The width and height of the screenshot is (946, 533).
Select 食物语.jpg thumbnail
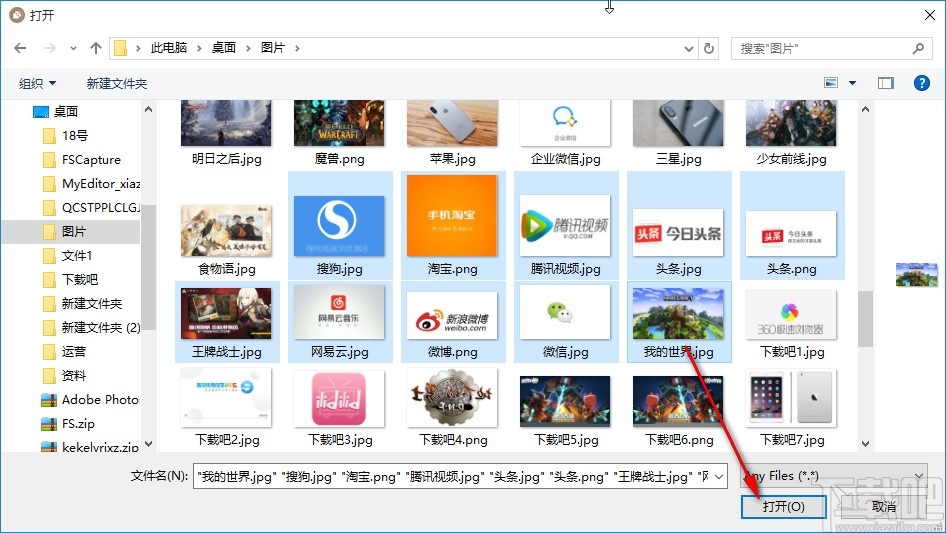(226, 231)
